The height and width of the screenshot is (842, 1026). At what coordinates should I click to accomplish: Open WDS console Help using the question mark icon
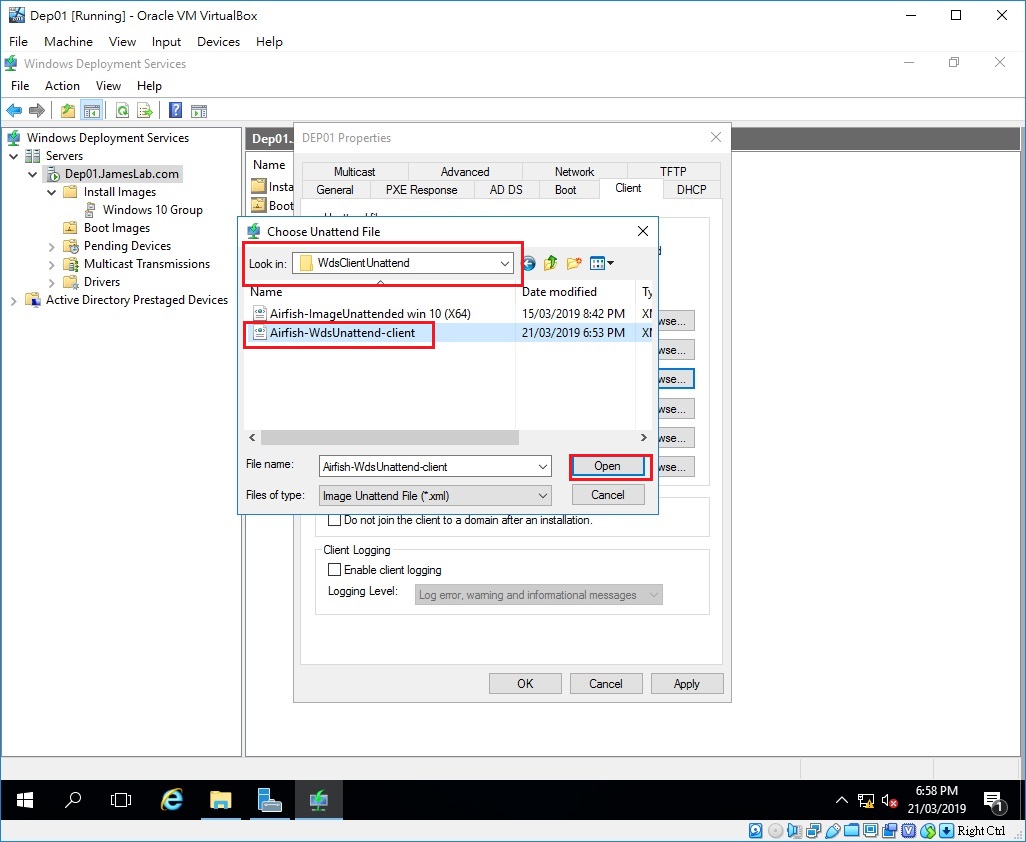175,110
